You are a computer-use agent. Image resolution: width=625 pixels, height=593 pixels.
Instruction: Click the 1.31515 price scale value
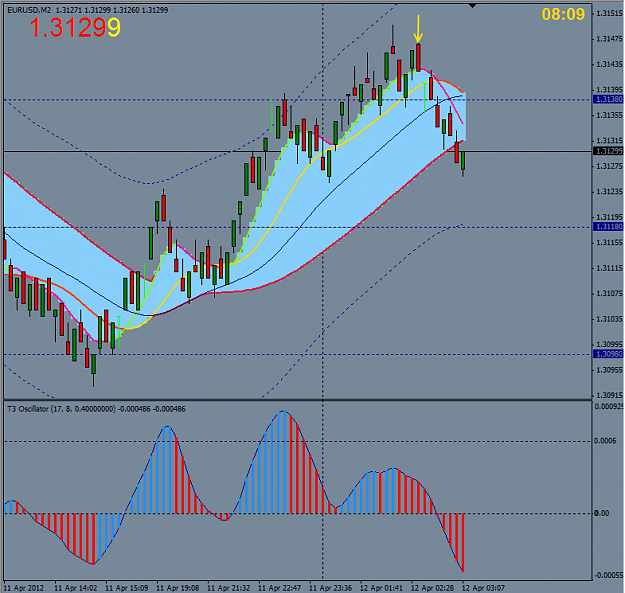tap(609, 14)
